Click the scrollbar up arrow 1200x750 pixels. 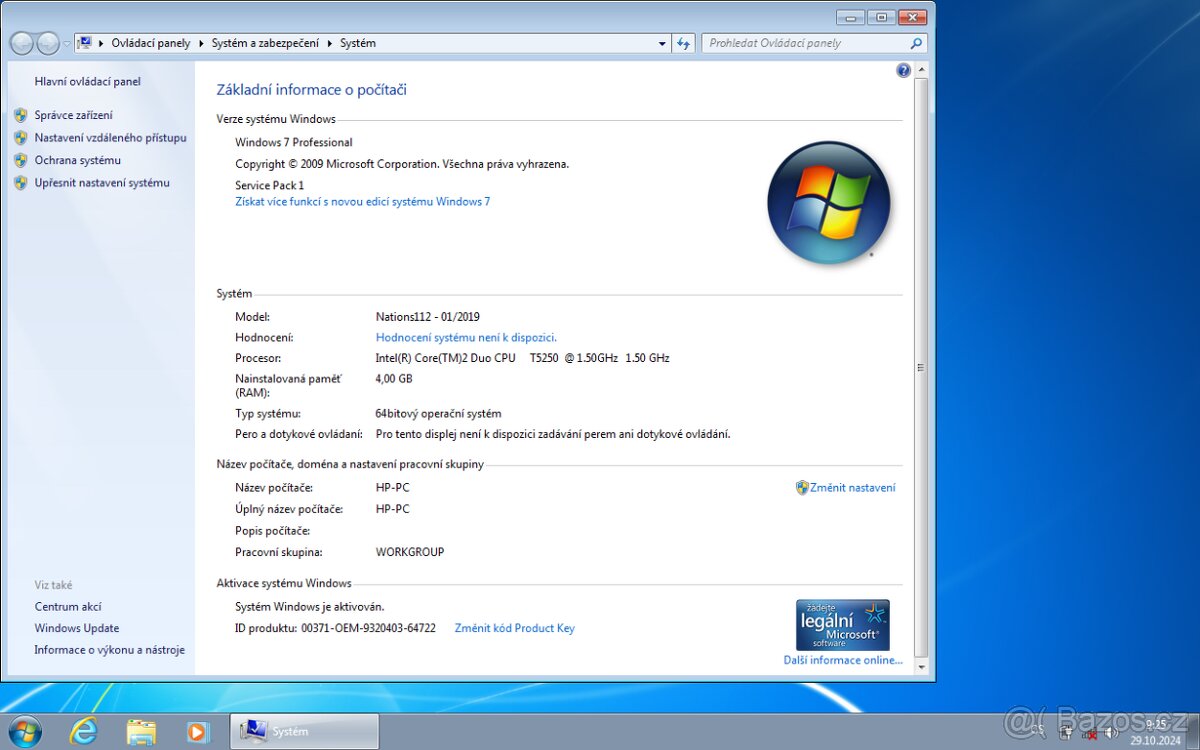tap(922, 70)
